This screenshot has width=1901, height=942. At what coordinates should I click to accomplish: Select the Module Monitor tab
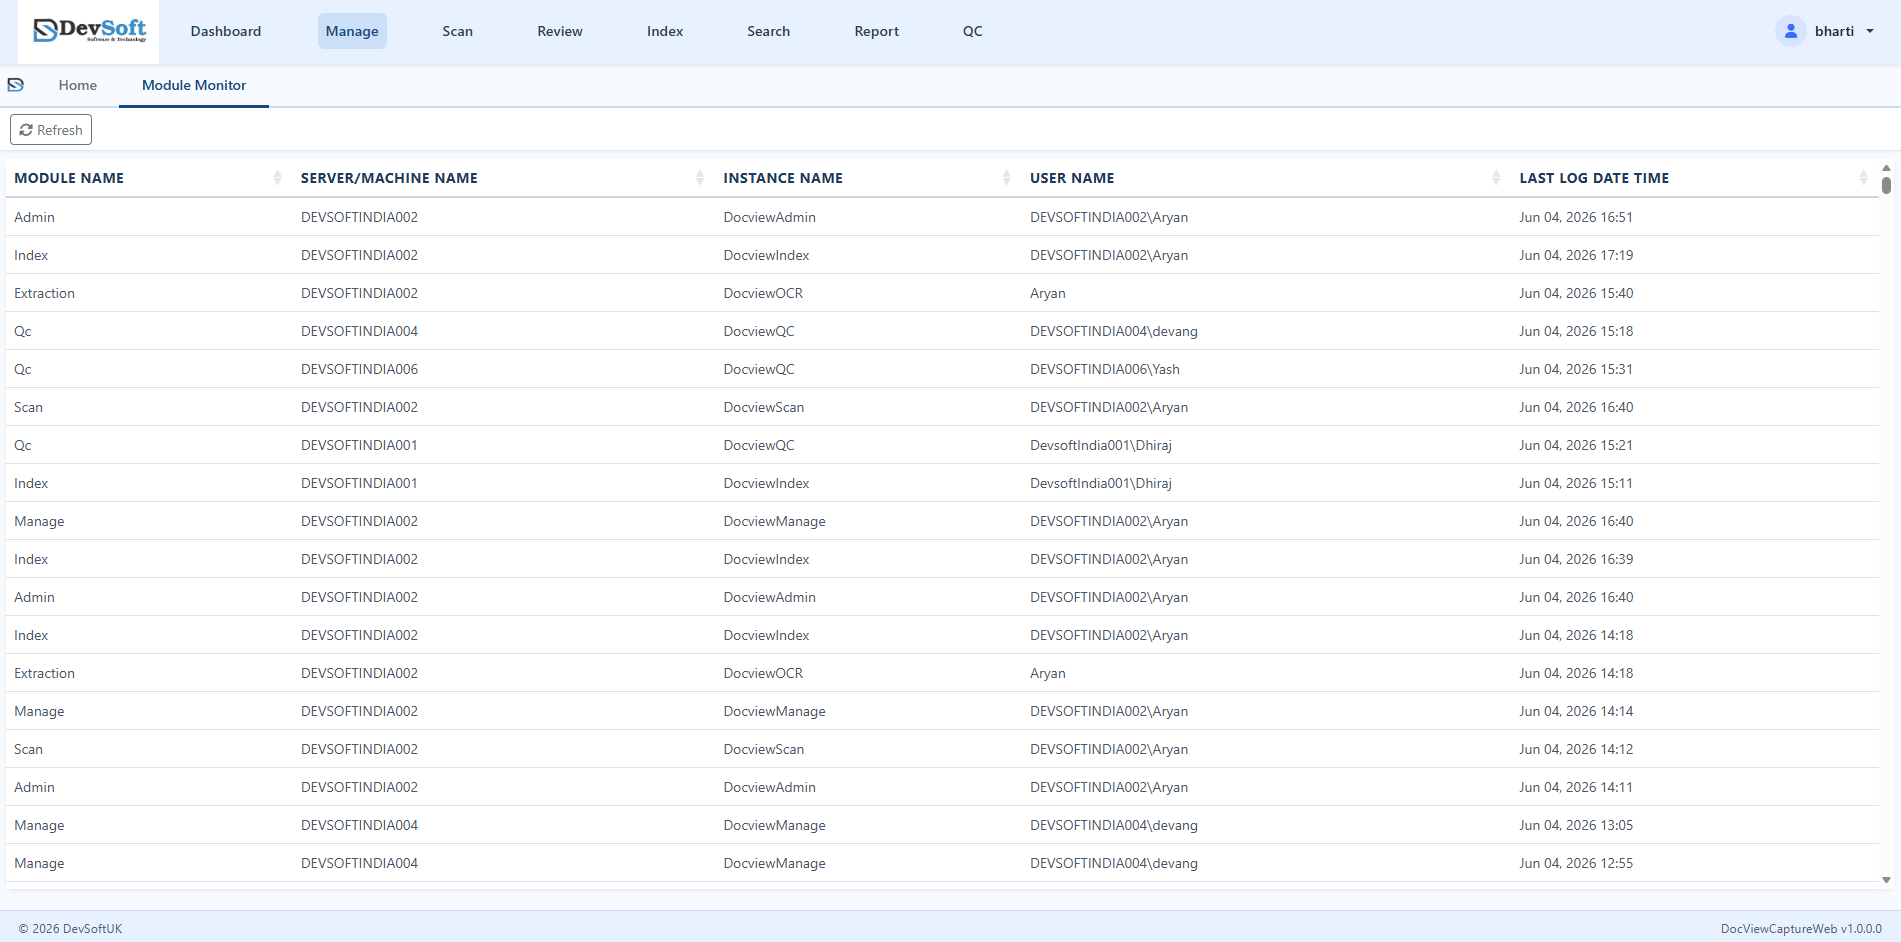194,85
